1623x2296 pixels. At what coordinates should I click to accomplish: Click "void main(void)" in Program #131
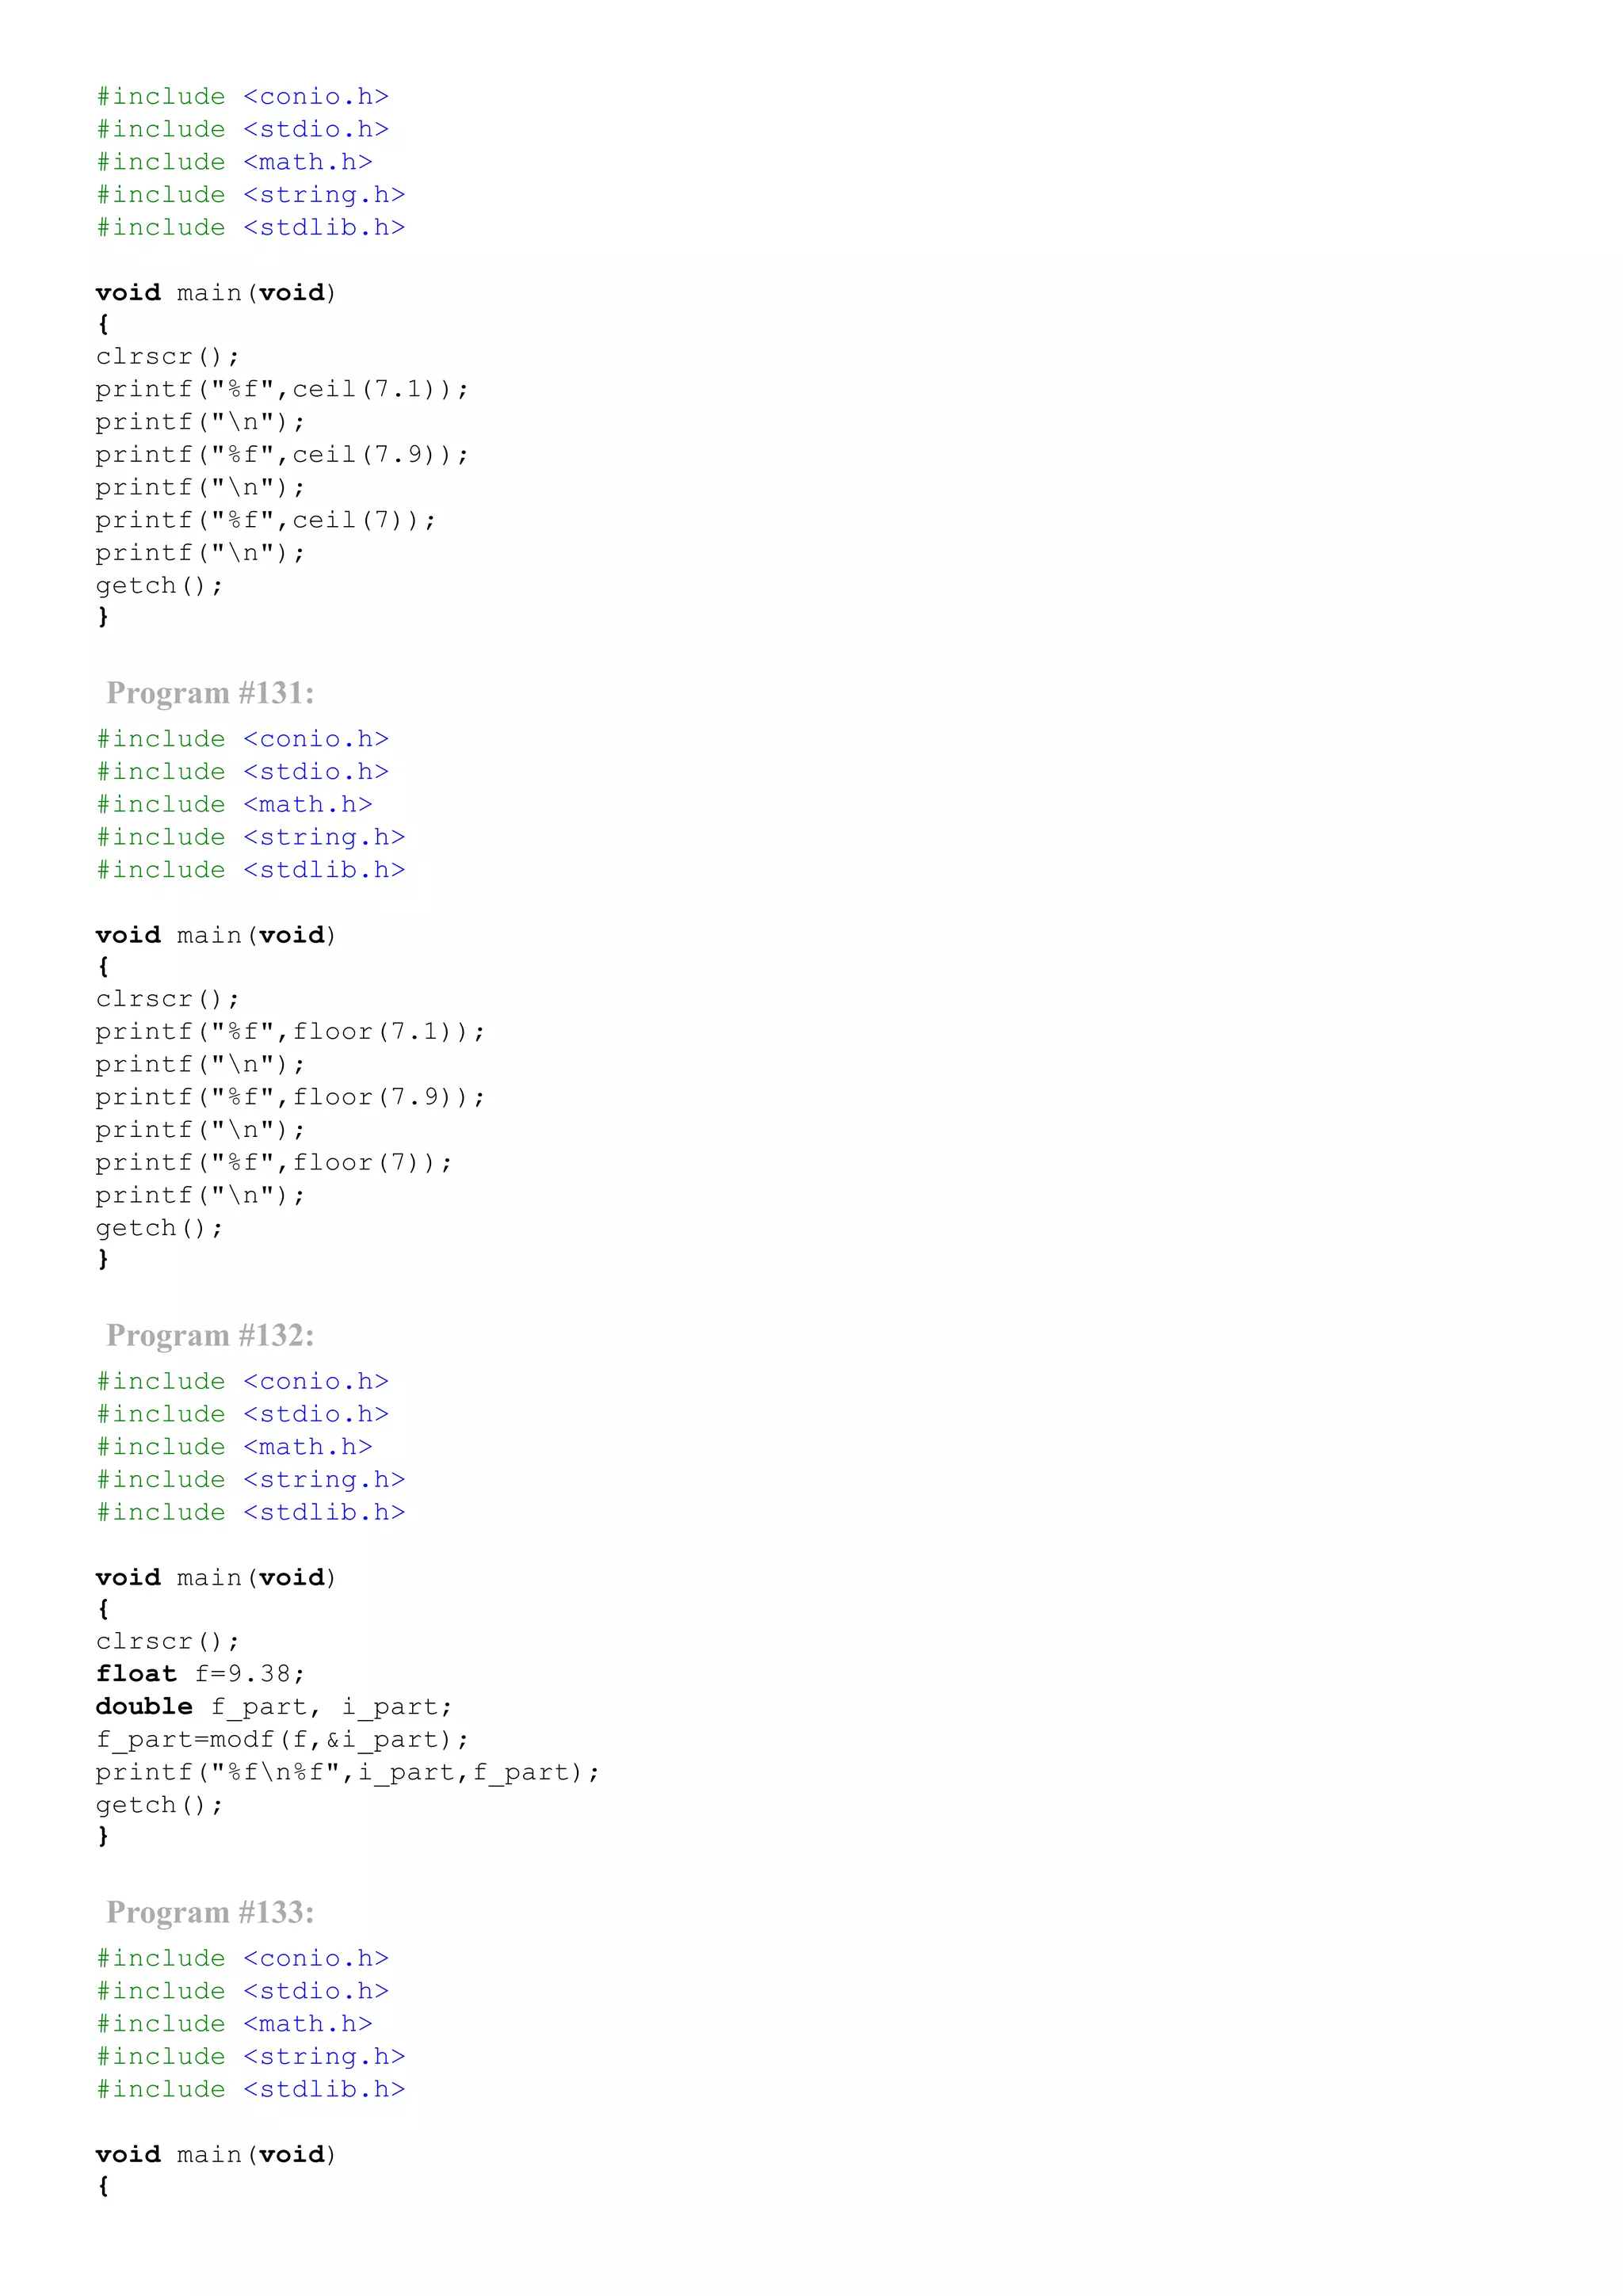(216, 935)
